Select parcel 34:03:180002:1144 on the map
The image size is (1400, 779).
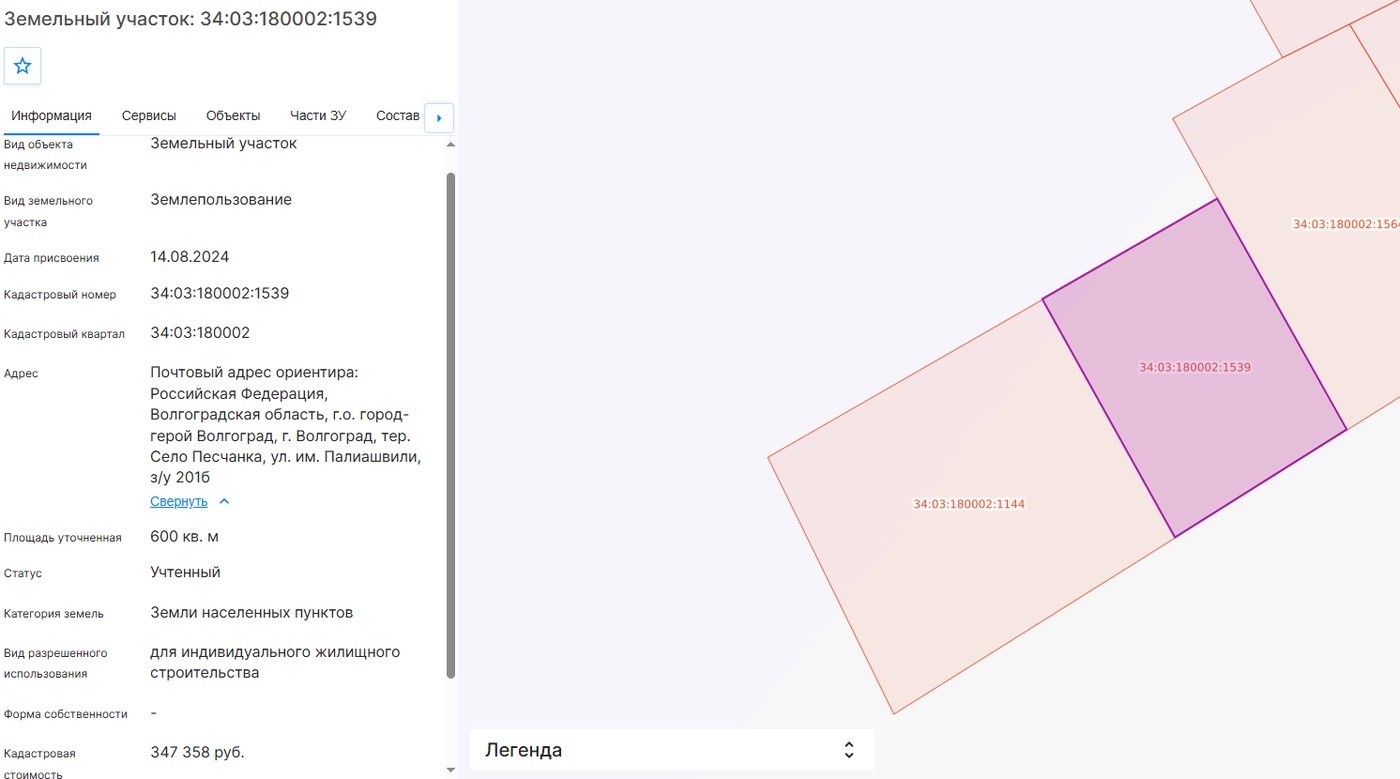coord(970,505)
